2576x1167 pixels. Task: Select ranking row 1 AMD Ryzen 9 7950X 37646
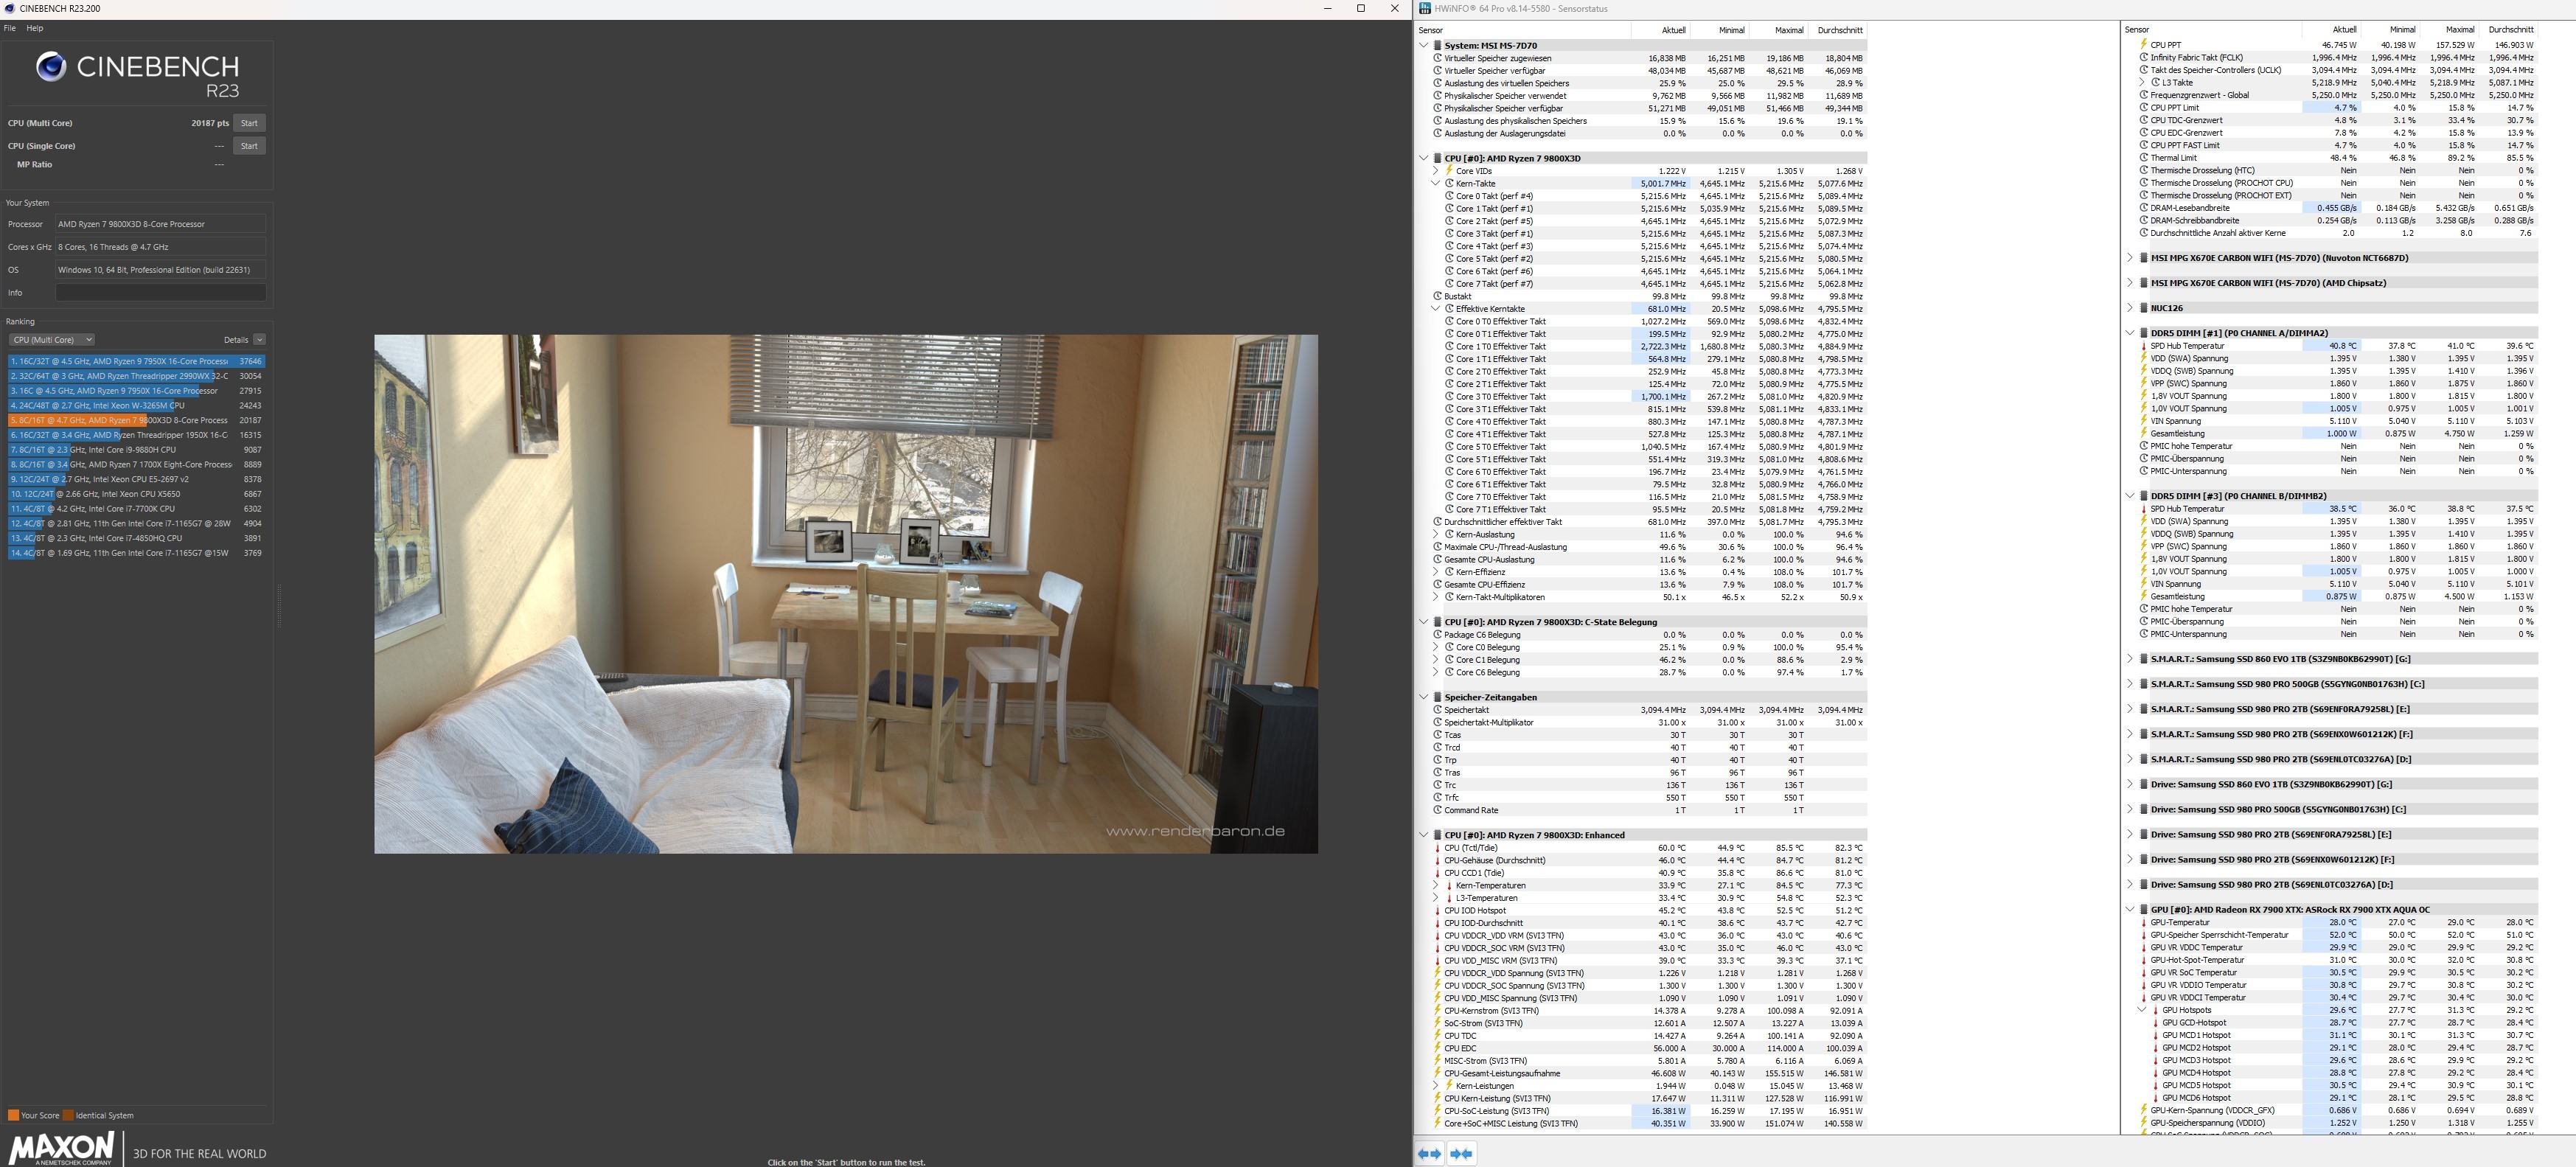click(136, 361)
